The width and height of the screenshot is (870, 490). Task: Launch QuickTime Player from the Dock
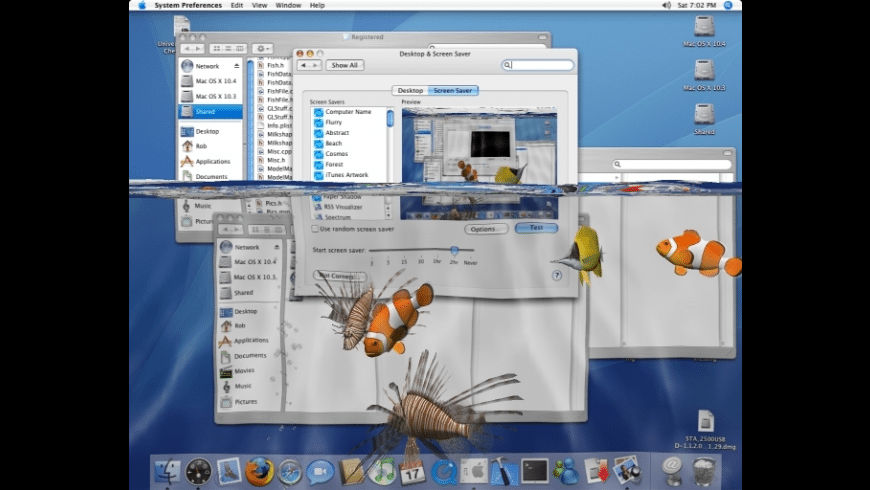click(x=443, y=472)
